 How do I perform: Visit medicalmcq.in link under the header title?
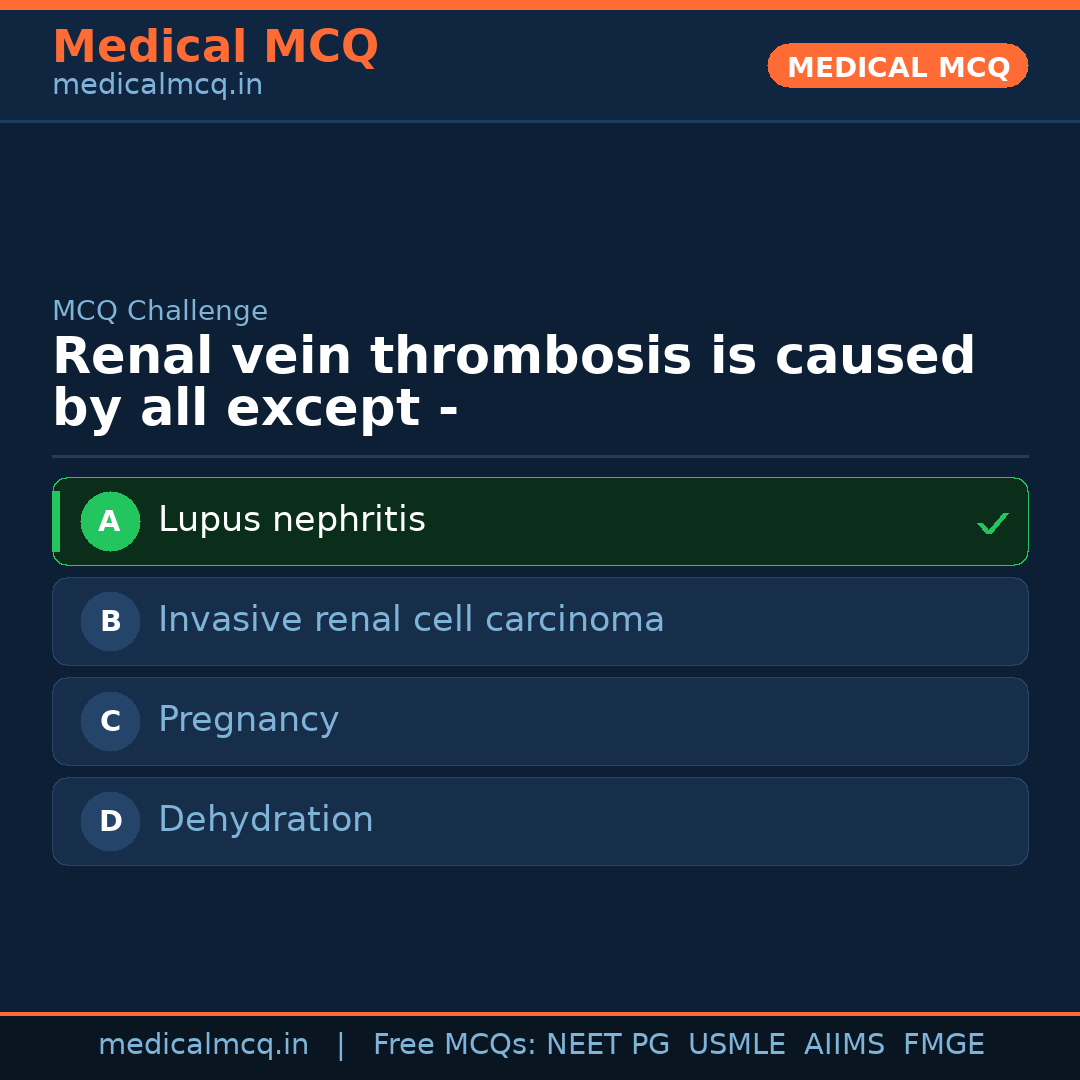tap(157, 86)
